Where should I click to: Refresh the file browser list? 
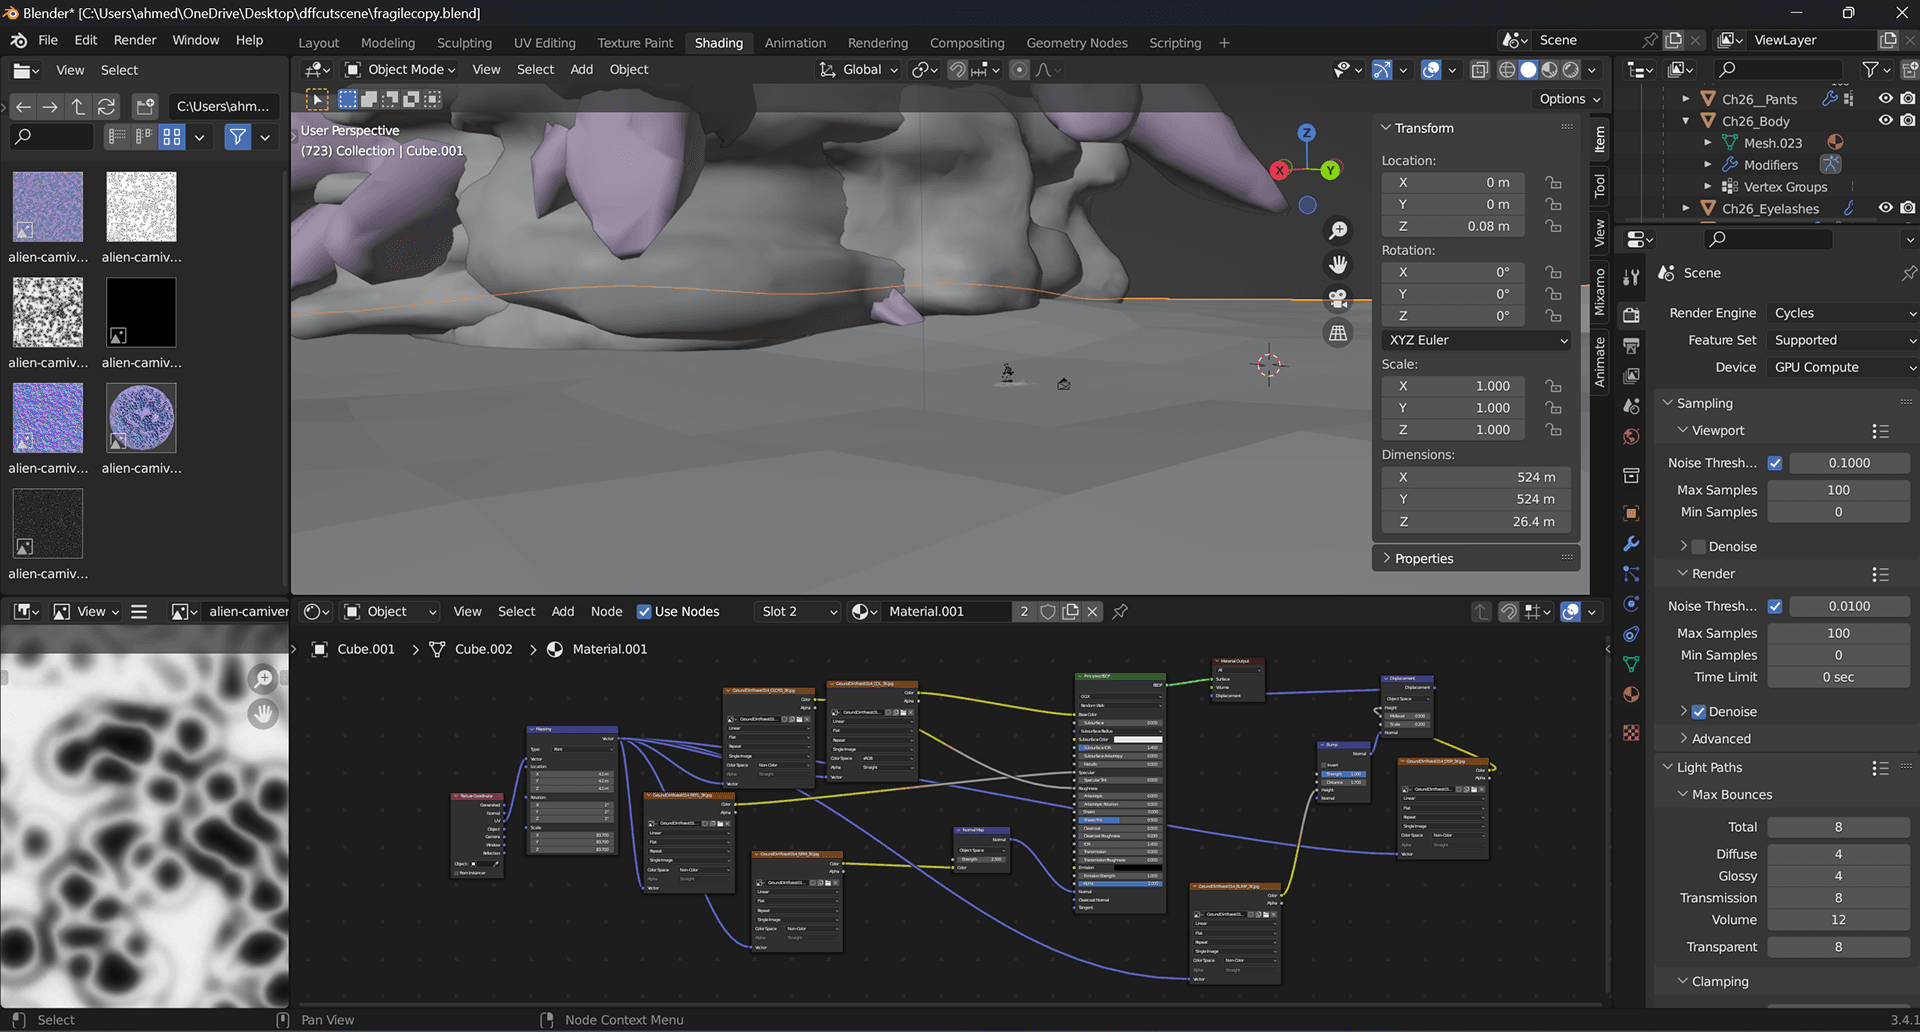(x=106, y=106)
